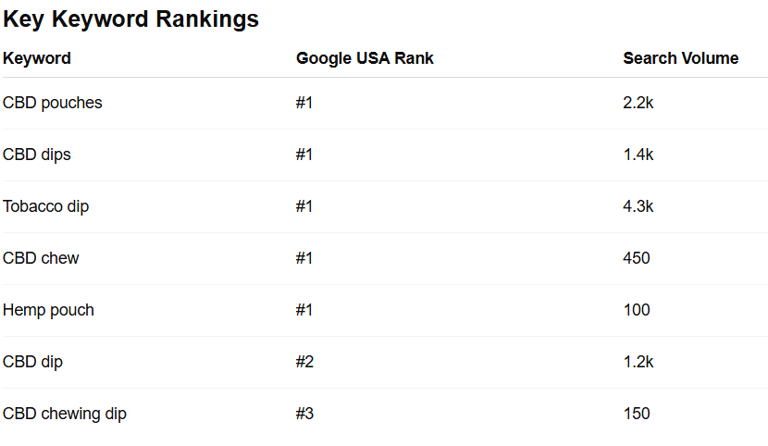Select the CBD pouches keyword cell
Viewport: 768px width, 446px height.
click(52, 103)
